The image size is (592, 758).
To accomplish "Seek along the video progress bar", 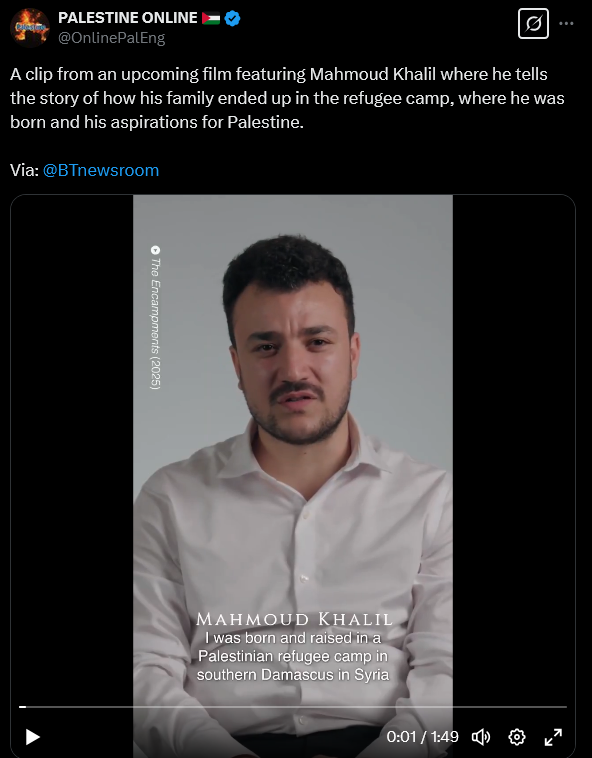I will (293, 707).
